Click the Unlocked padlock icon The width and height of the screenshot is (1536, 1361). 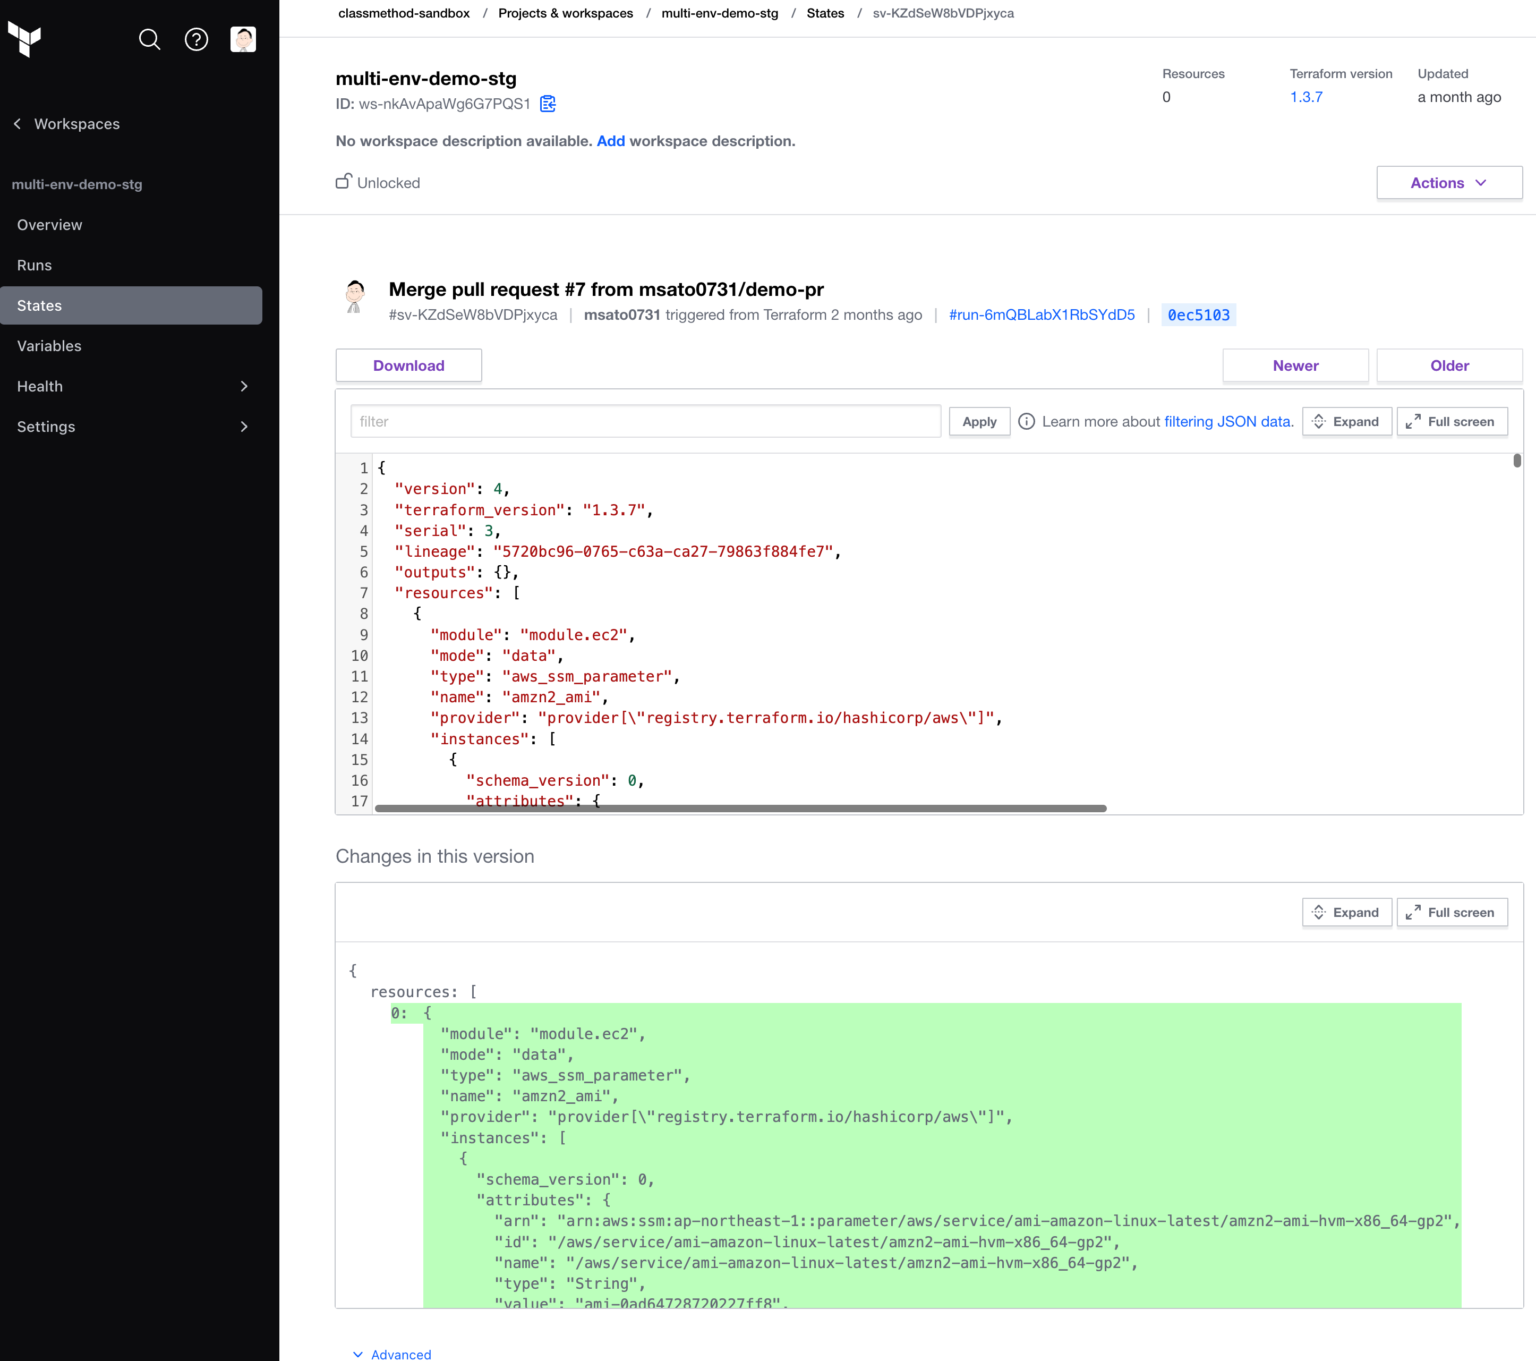click(x=343, y=181)
